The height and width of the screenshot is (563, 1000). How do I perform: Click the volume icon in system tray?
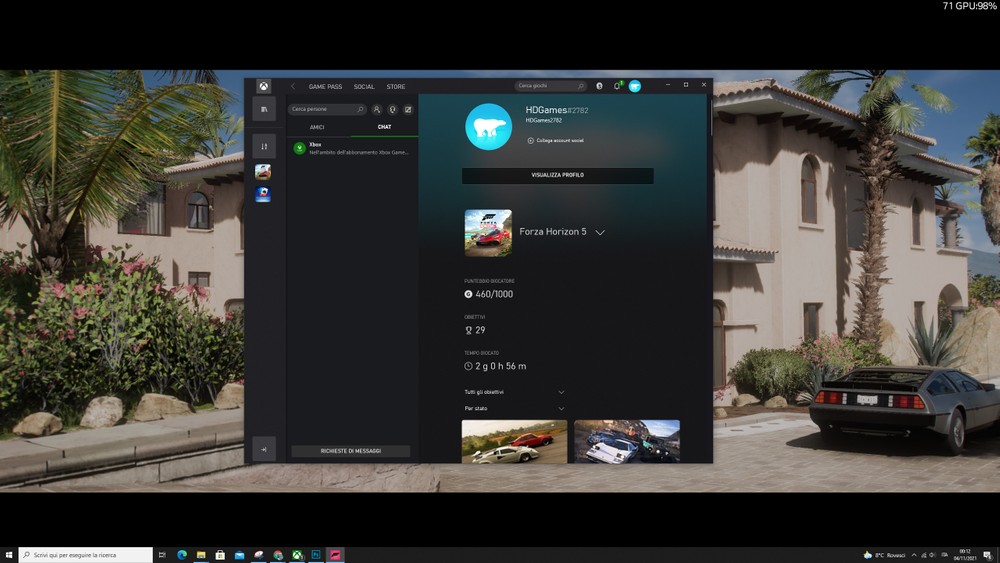(x=932, y=555)
